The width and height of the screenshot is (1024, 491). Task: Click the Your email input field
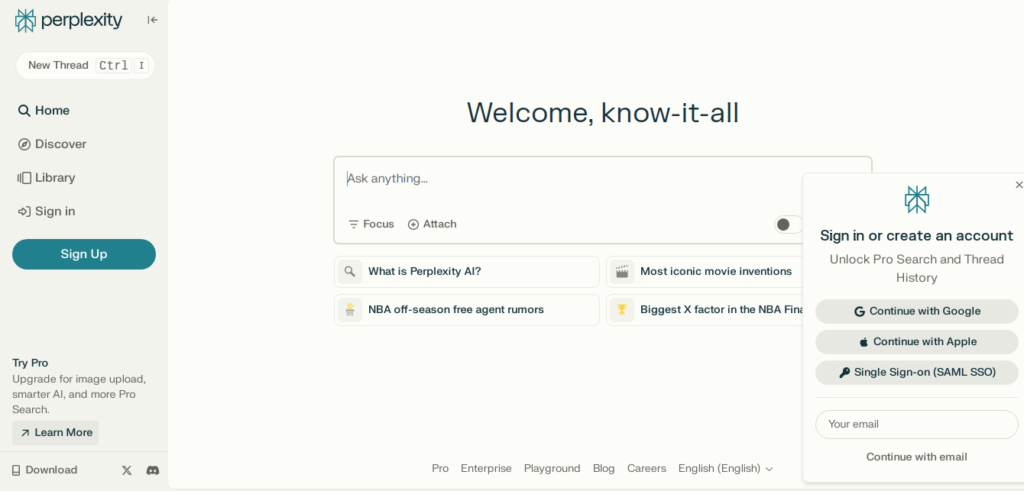pyautogui.click(x=916, y=424)
